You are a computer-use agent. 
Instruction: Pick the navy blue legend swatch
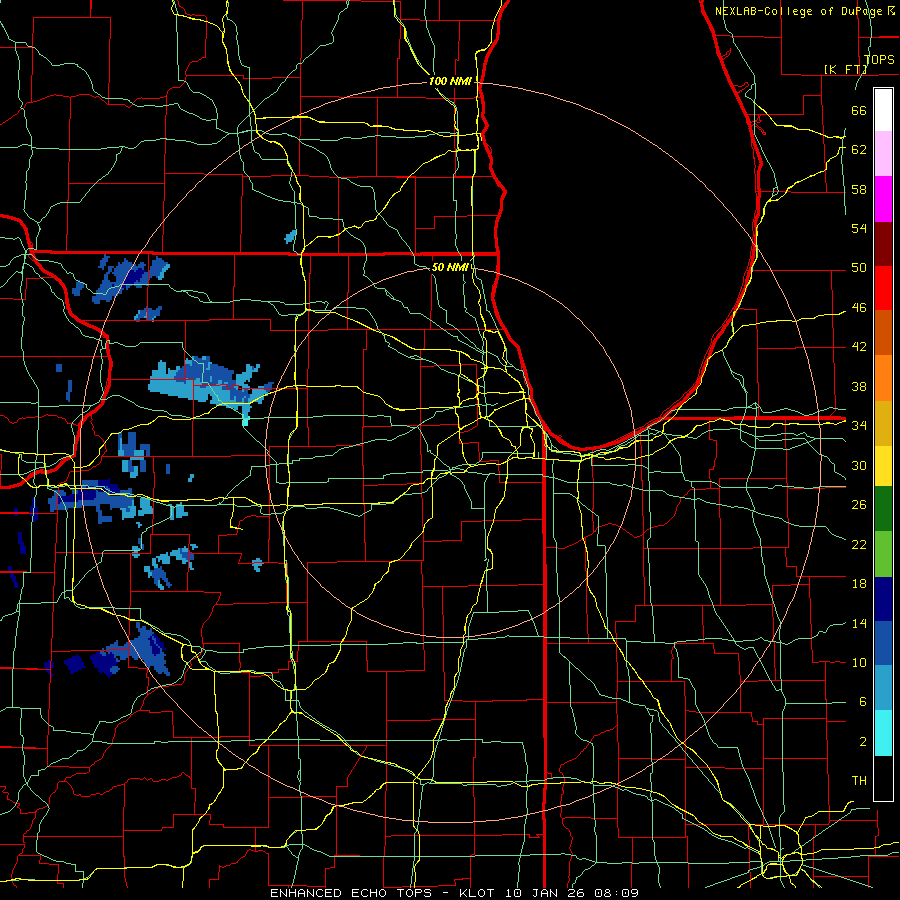(x=883, y=599)
